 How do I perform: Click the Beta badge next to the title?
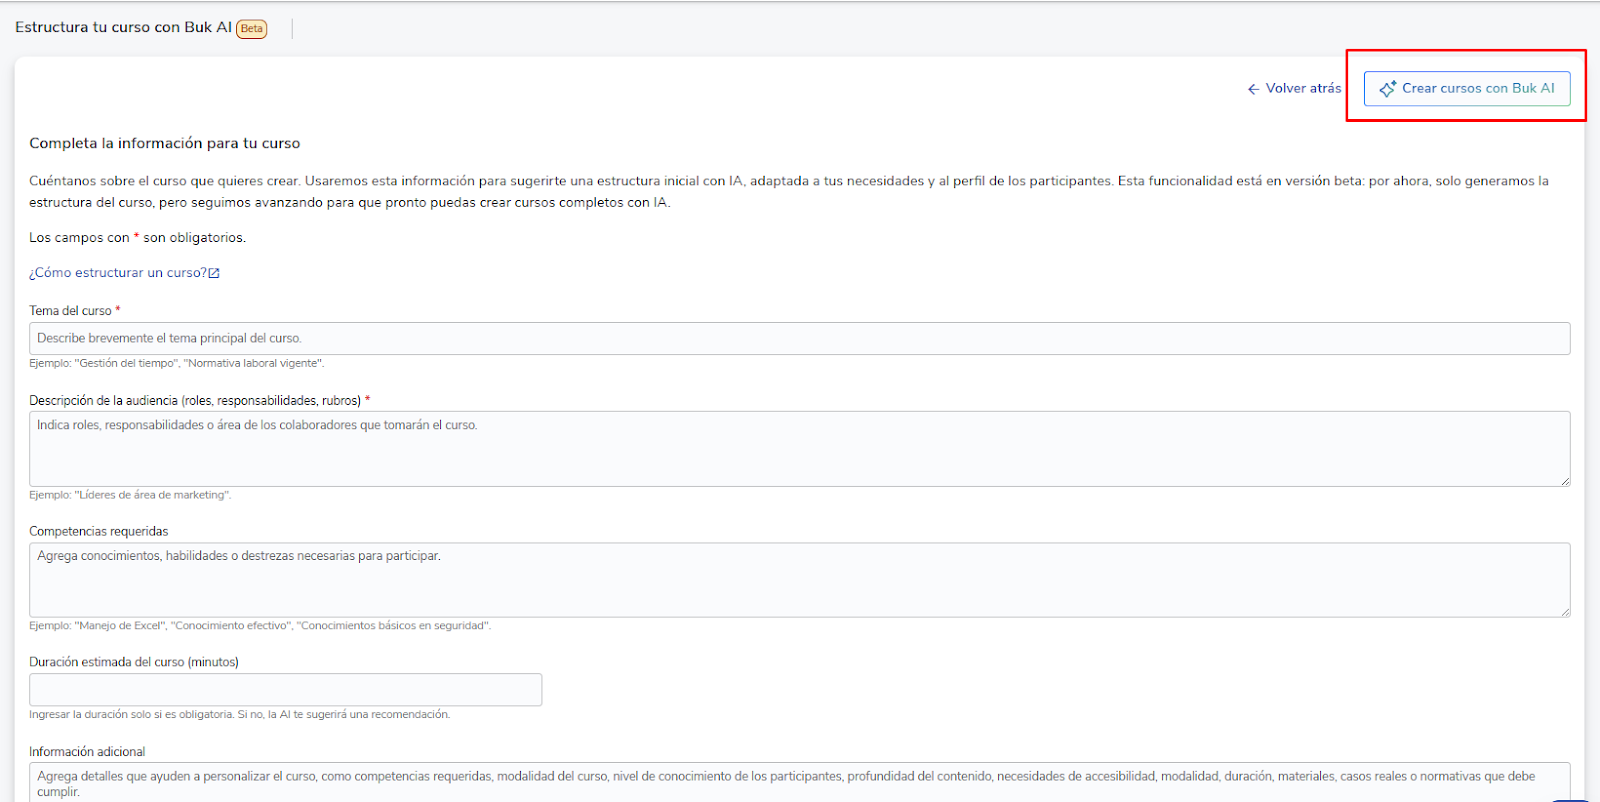252,29
